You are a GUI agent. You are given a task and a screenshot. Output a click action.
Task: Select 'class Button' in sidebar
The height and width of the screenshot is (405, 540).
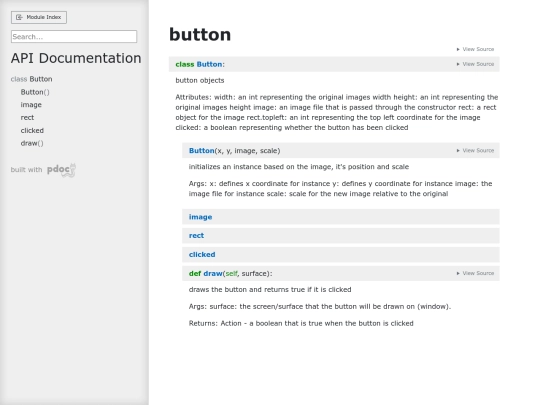pyautogui.click(x=31, y=79)
